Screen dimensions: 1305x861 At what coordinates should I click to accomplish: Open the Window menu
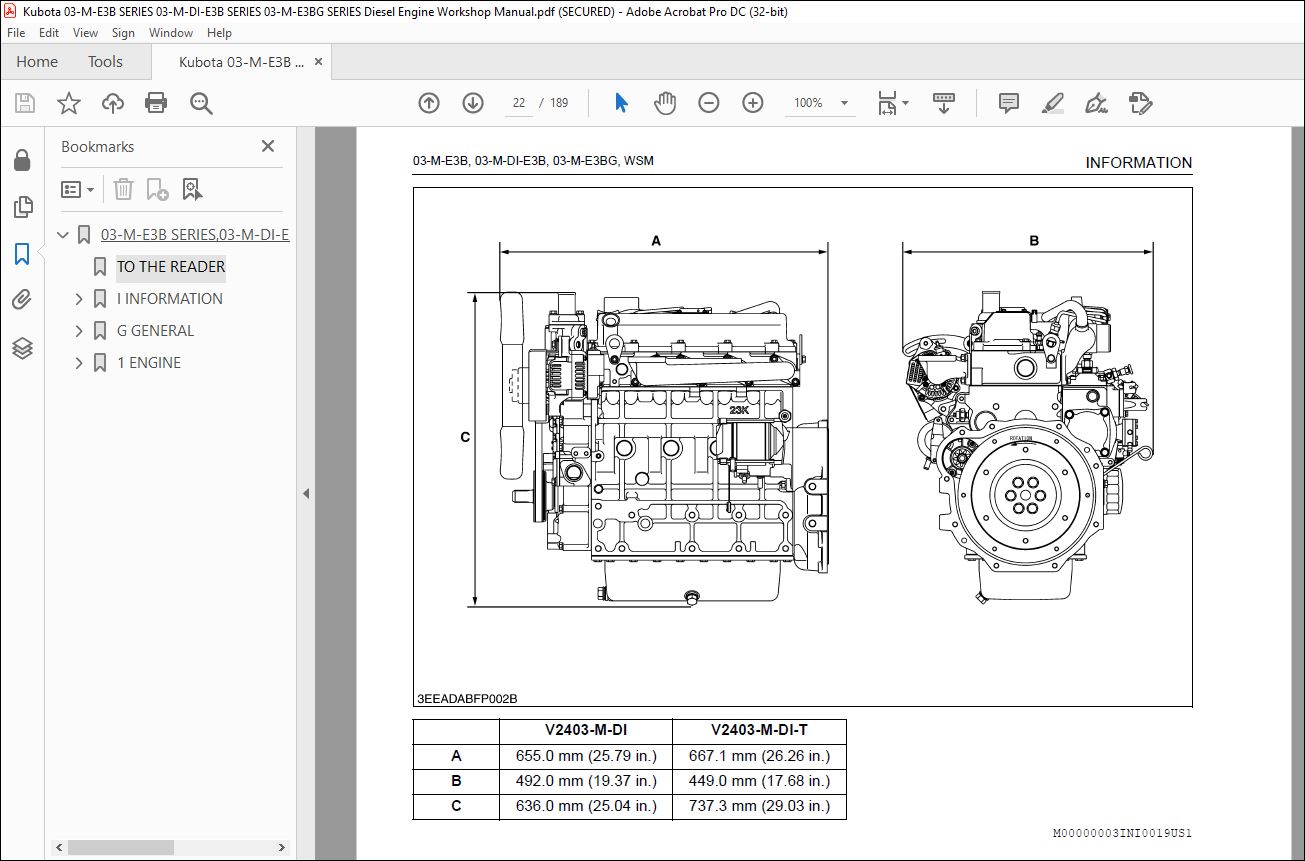171,33
